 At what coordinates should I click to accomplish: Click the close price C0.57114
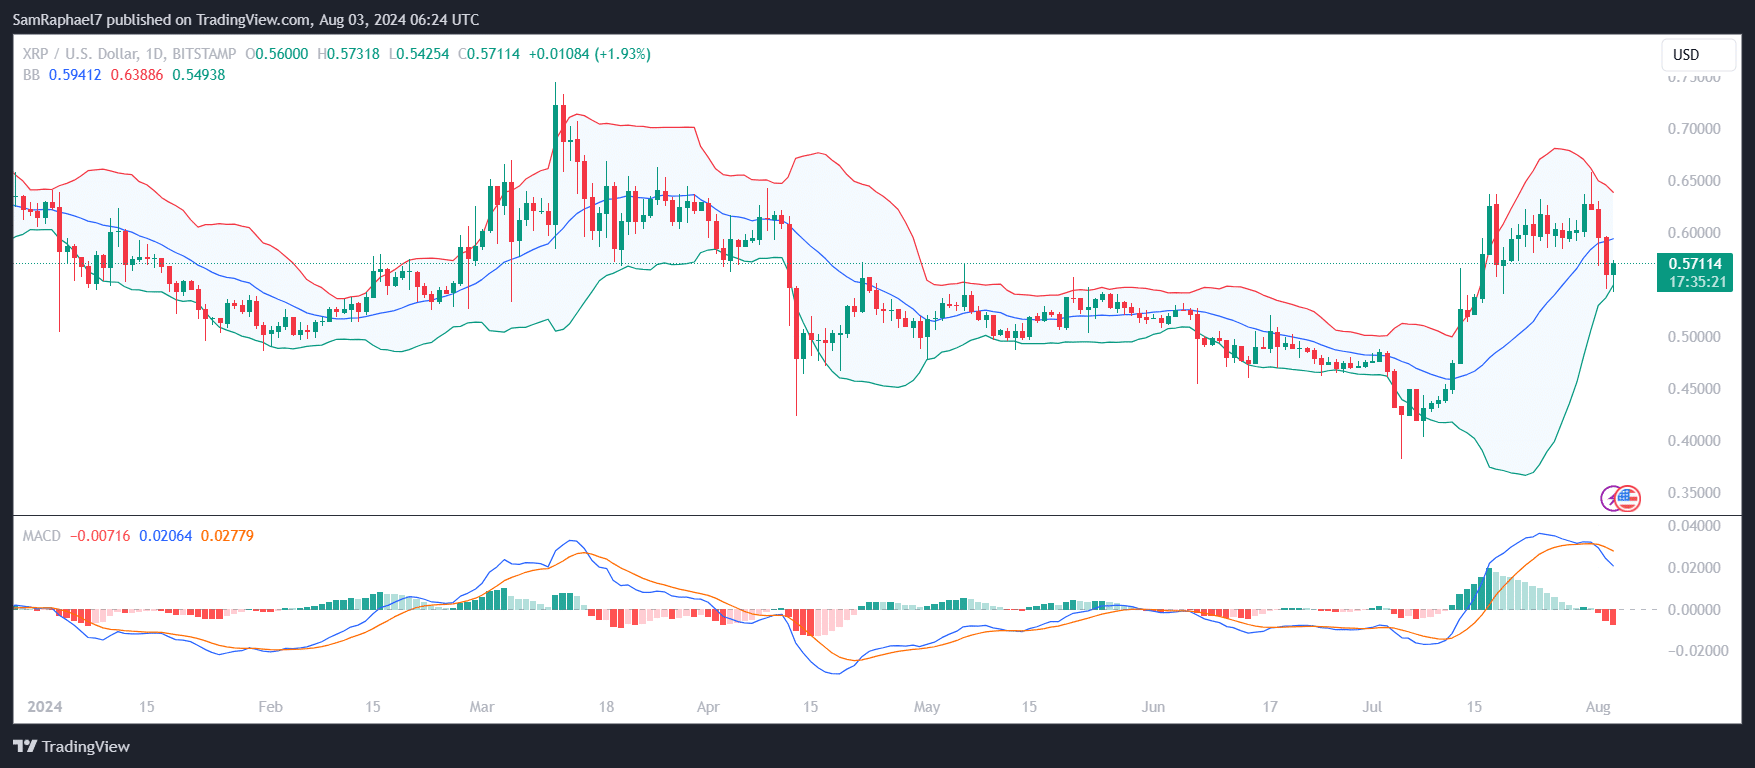pyautogui.click(x=489, y=54)
